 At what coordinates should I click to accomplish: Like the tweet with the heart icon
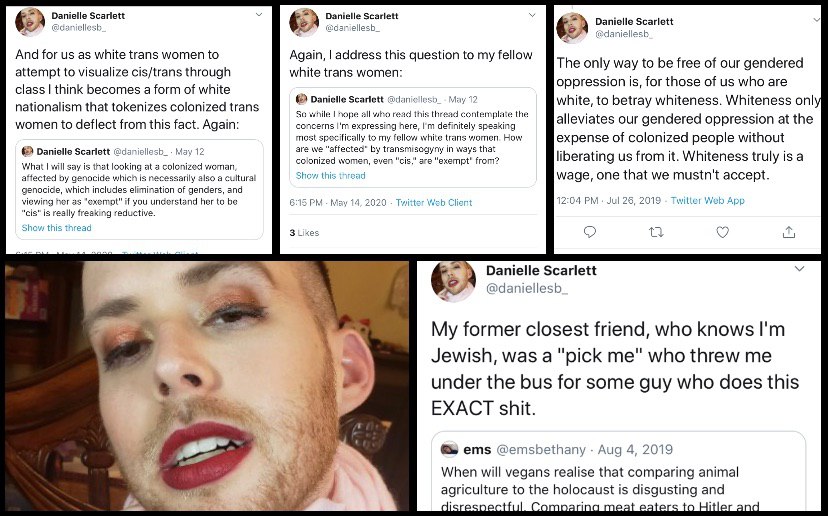pyautogui.click(x=722, y=232)
